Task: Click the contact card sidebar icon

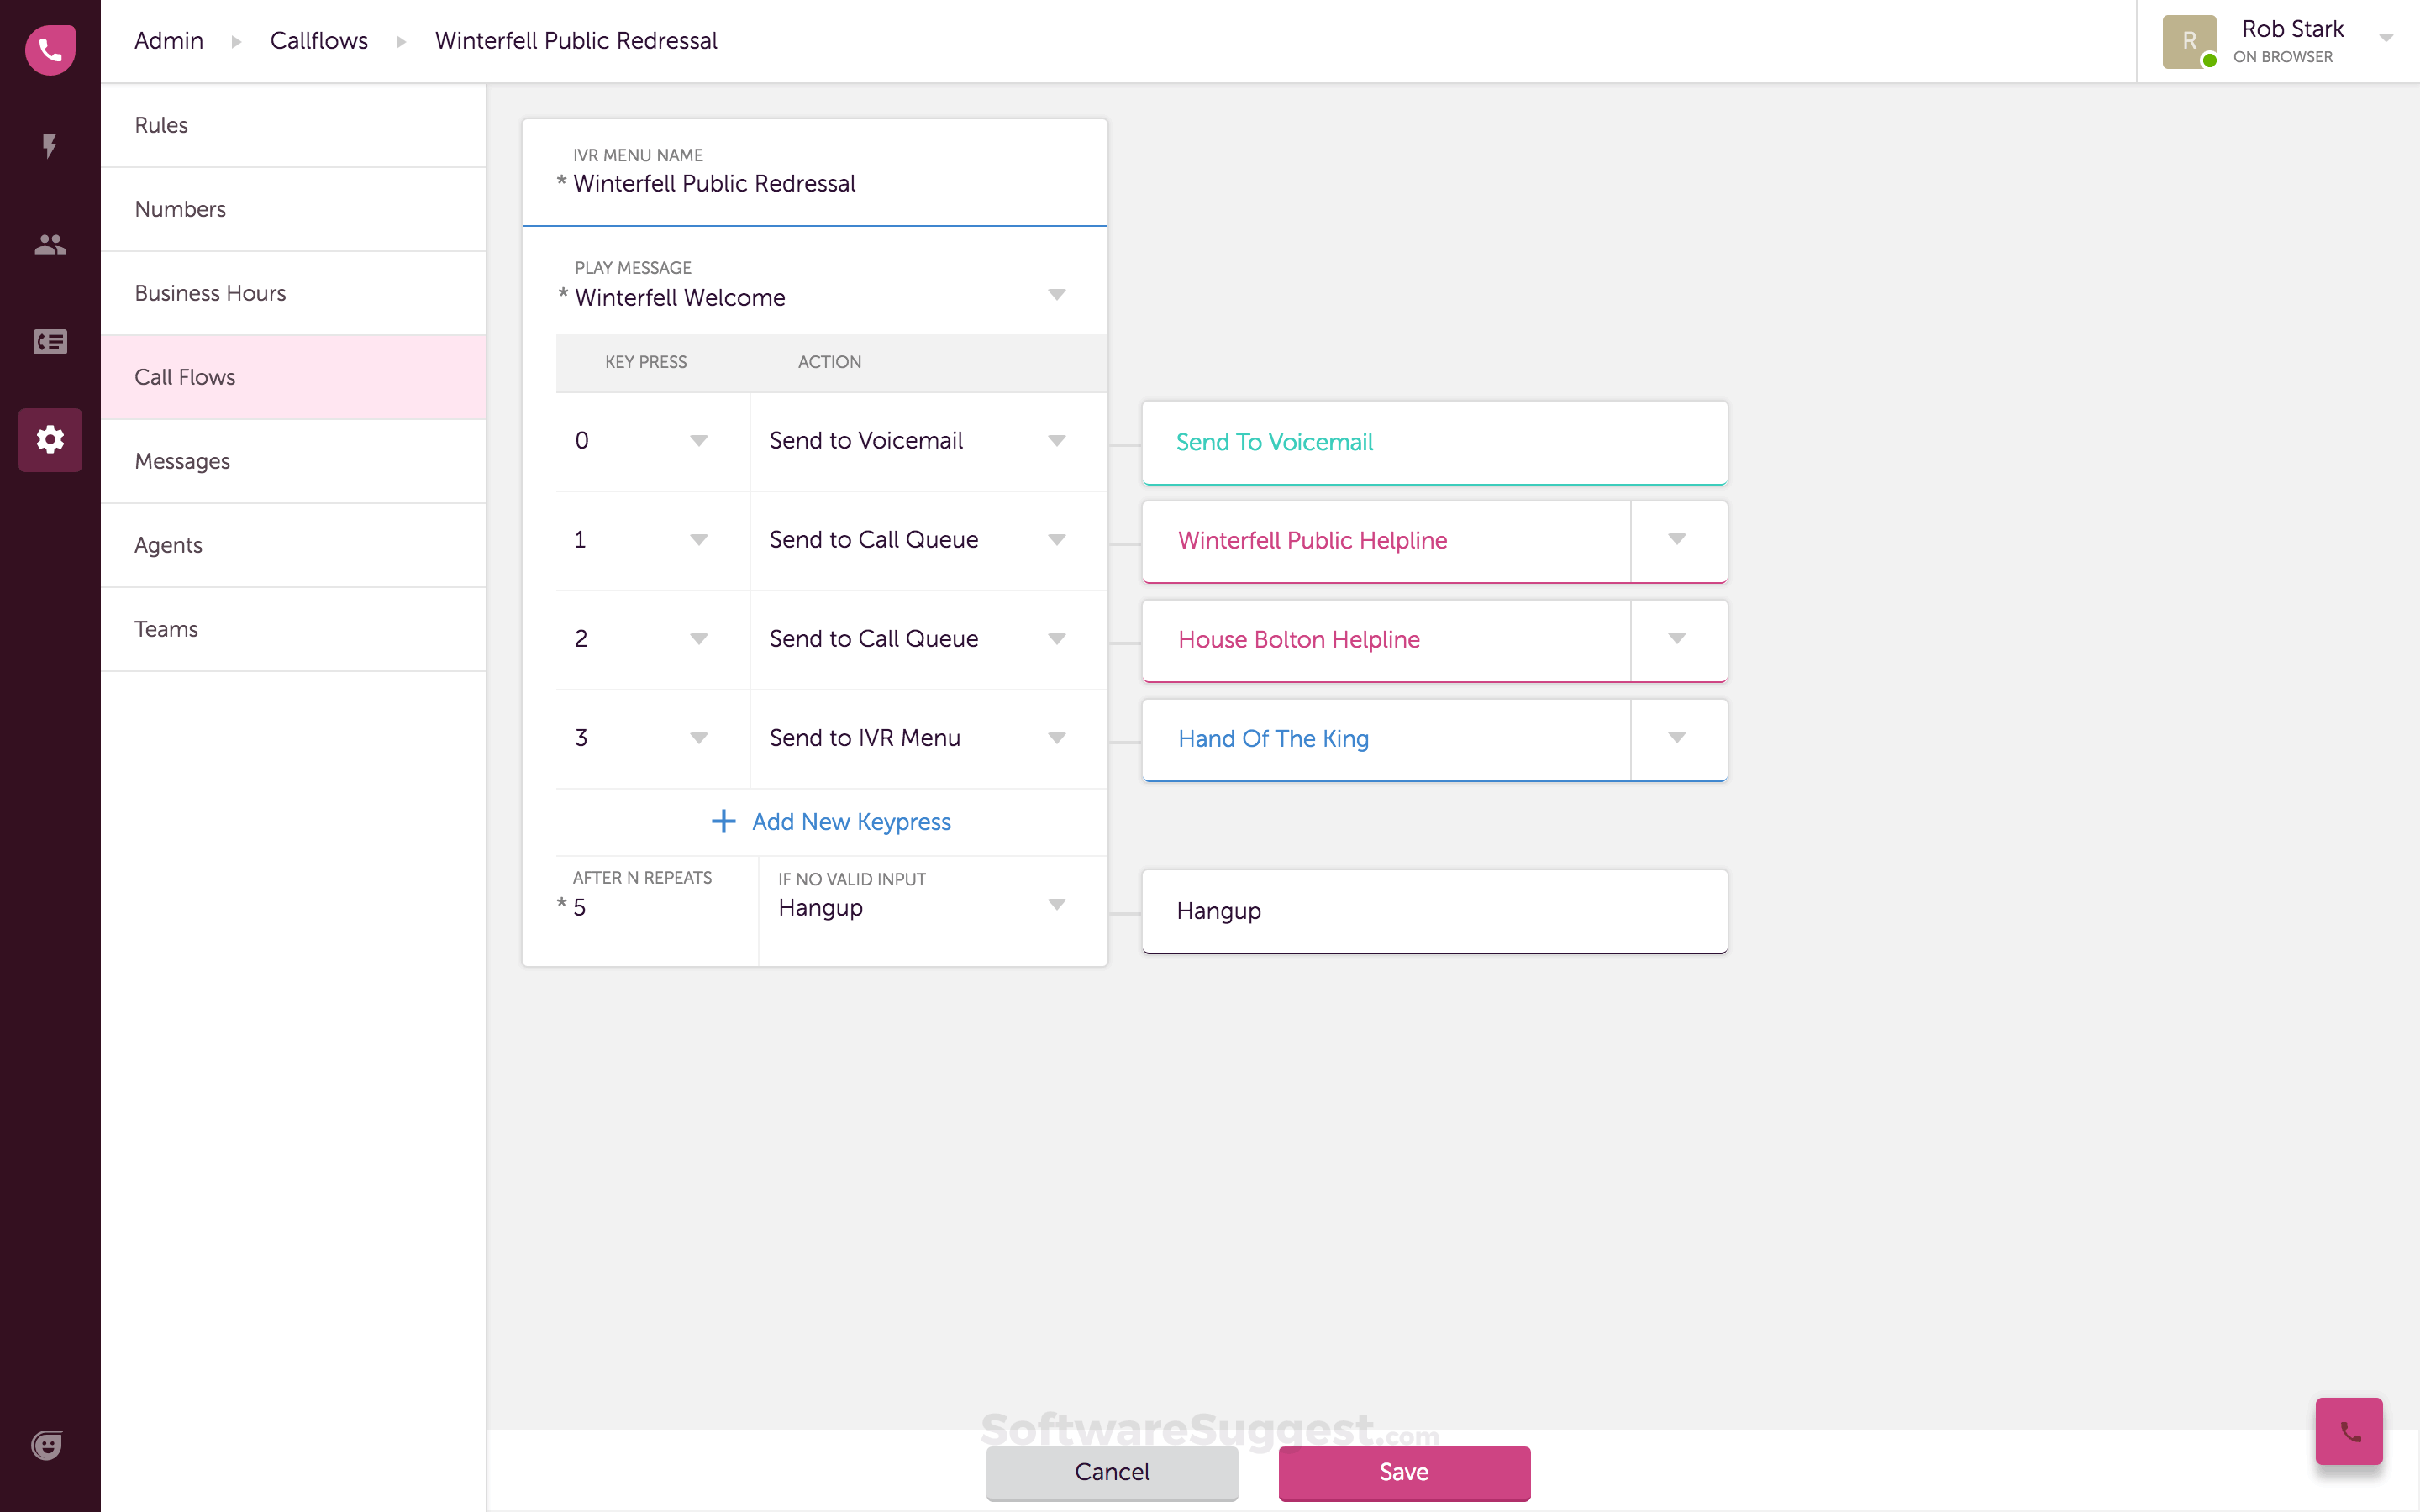Action: [x=49, y=341]
